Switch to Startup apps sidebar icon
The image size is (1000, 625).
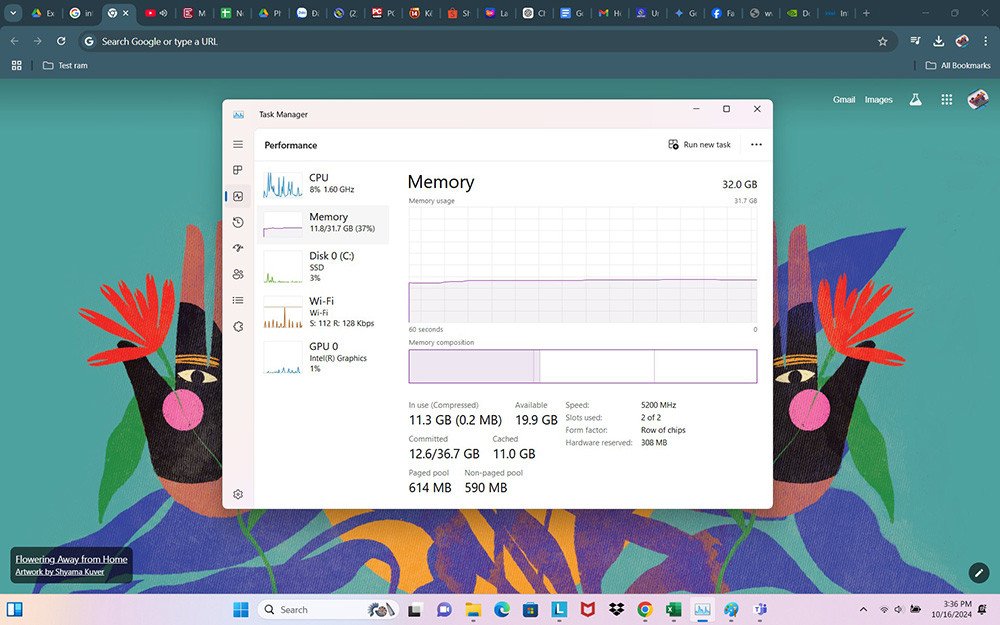click(238, 248)
